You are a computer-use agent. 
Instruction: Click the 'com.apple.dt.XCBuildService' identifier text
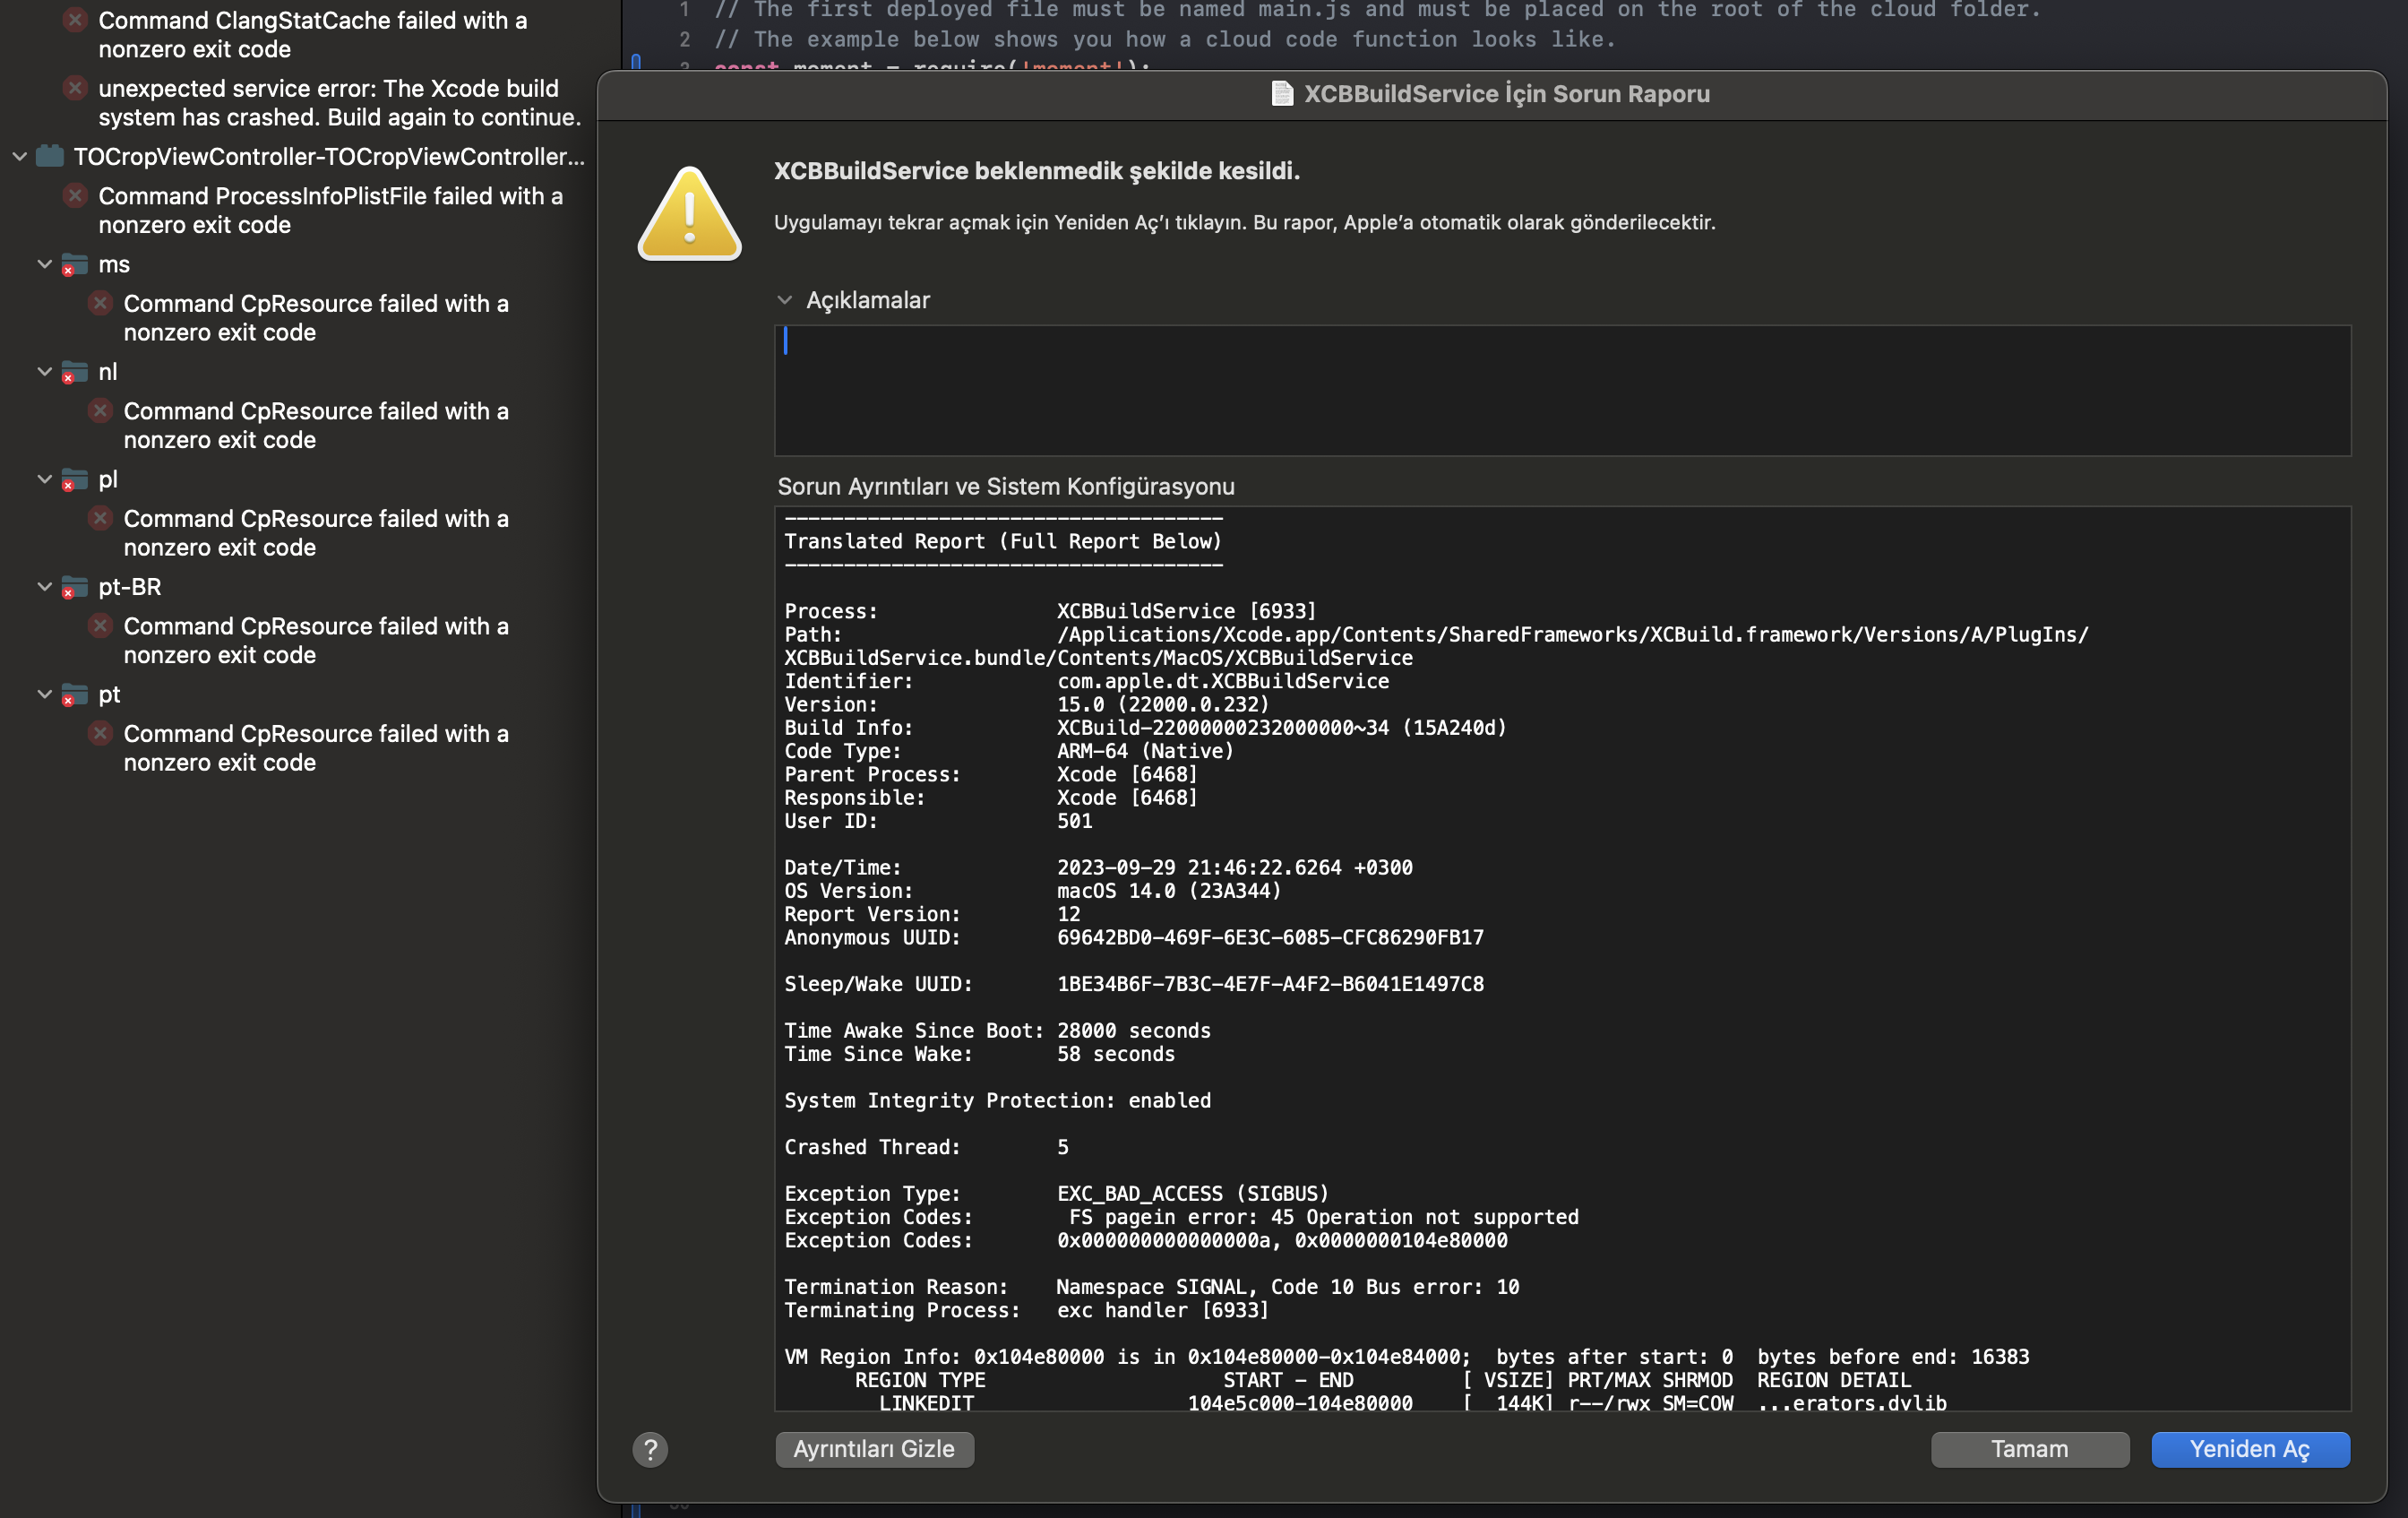click(x=1223, y=681)
